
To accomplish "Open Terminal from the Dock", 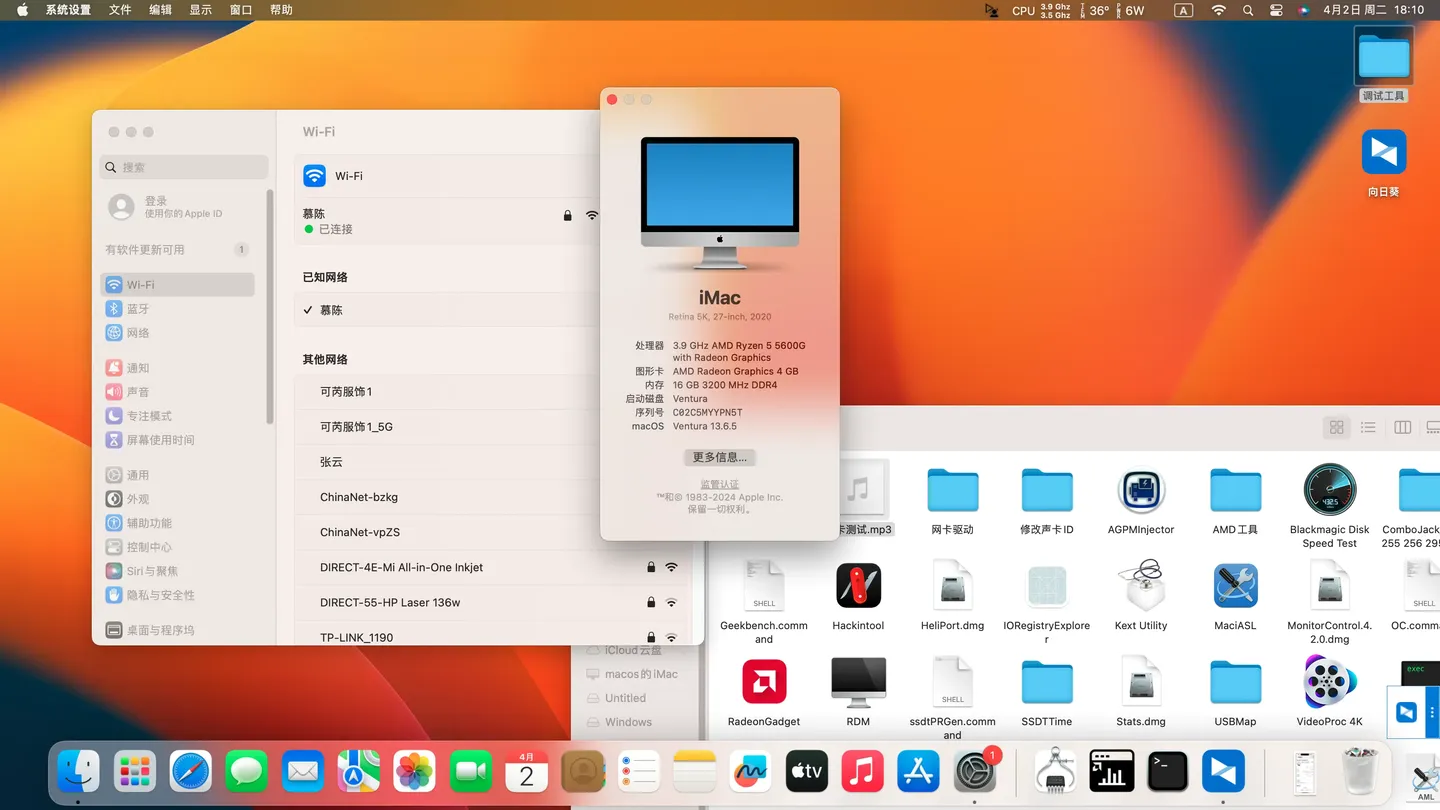I will (x=1167, y=770).
